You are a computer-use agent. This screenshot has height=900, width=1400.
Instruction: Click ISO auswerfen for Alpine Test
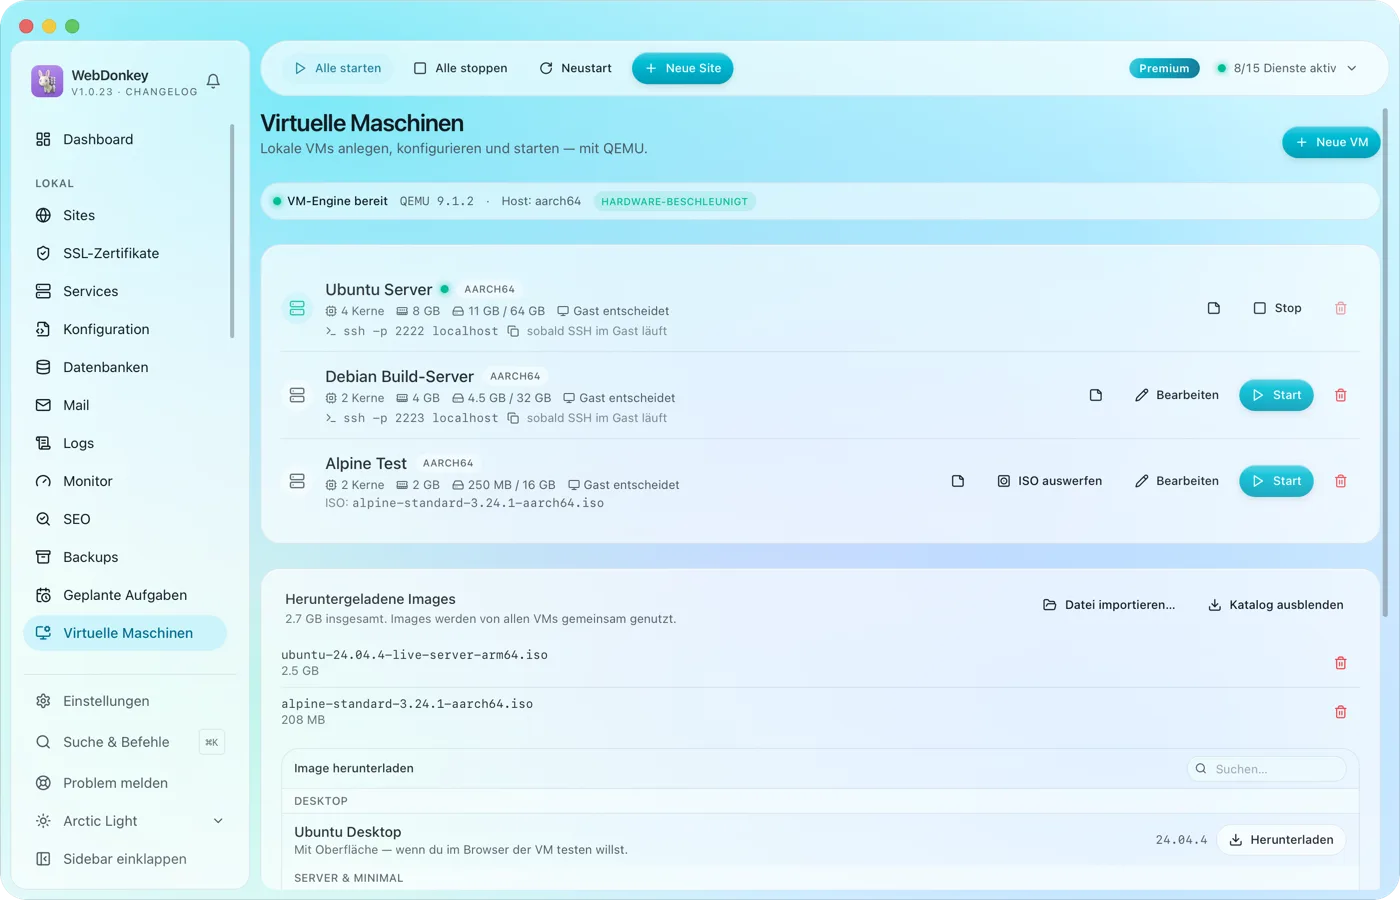point(1049,481)
